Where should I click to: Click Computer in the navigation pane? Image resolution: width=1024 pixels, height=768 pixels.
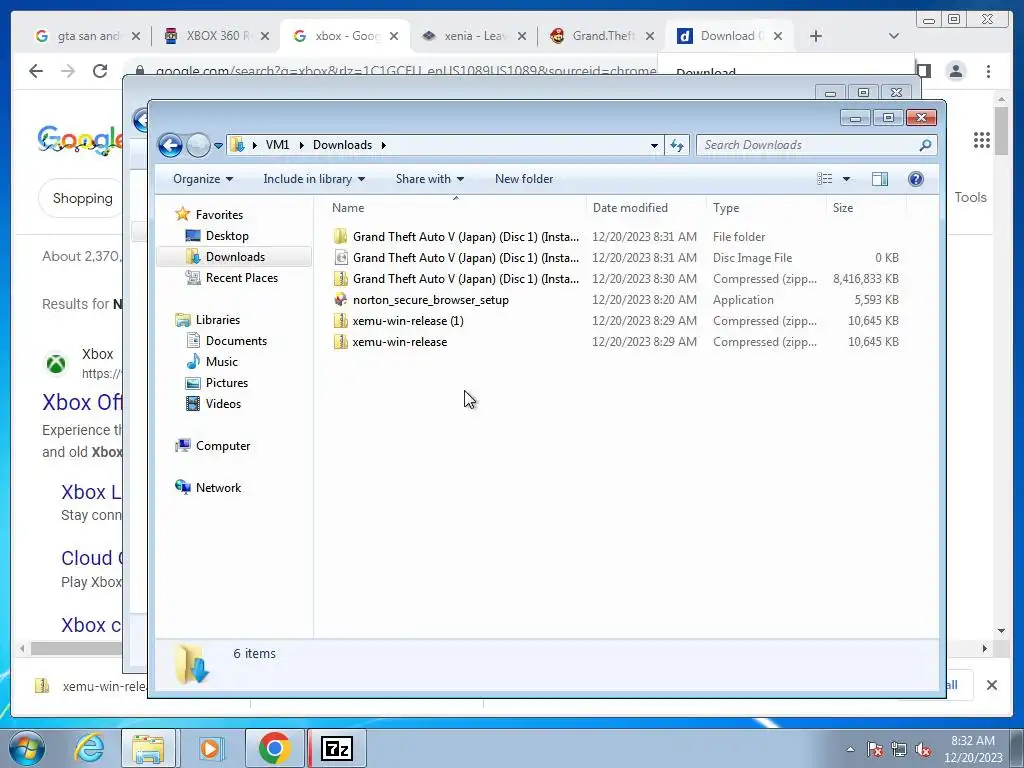point(213,445)
